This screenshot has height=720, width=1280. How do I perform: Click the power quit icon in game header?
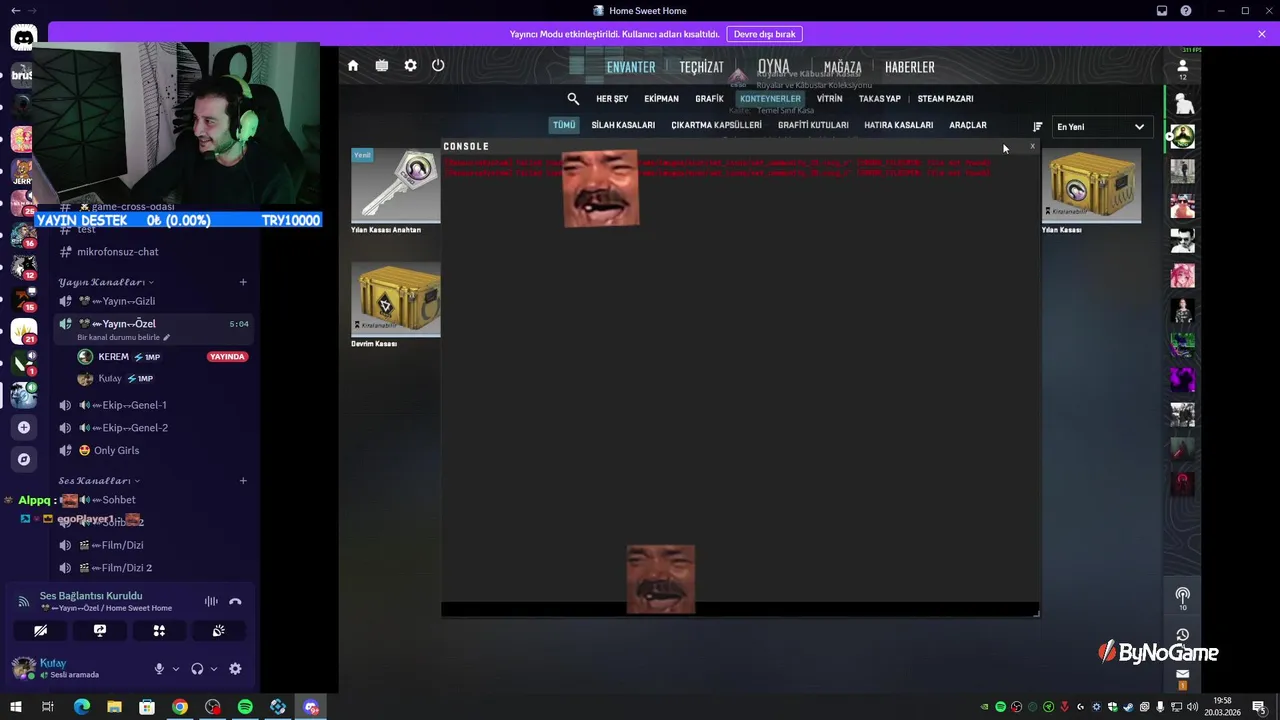(438, 65)
